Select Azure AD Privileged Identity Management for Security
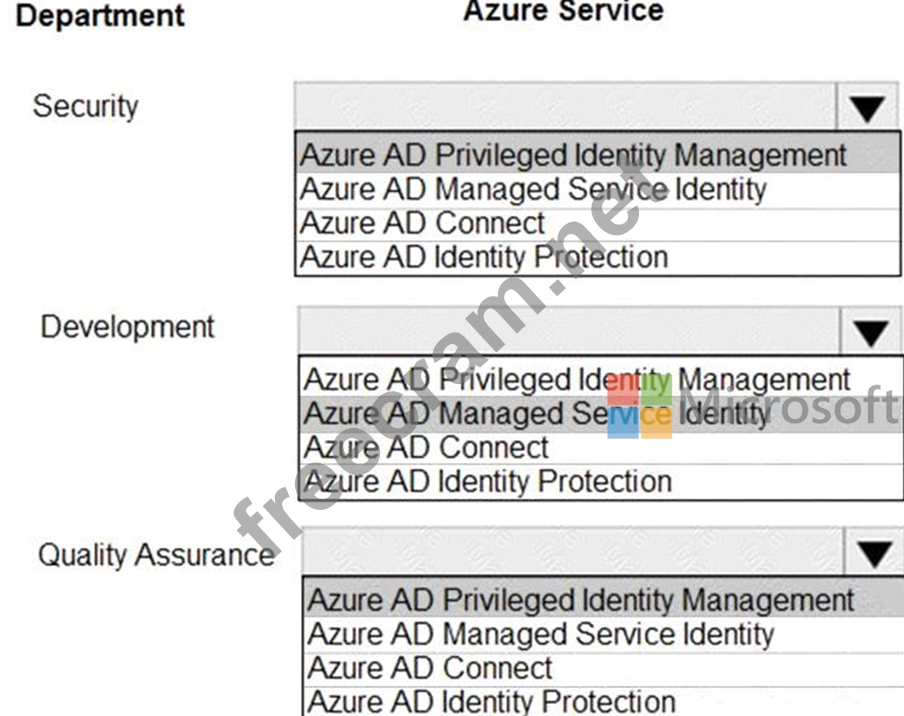 coord(573,155)
